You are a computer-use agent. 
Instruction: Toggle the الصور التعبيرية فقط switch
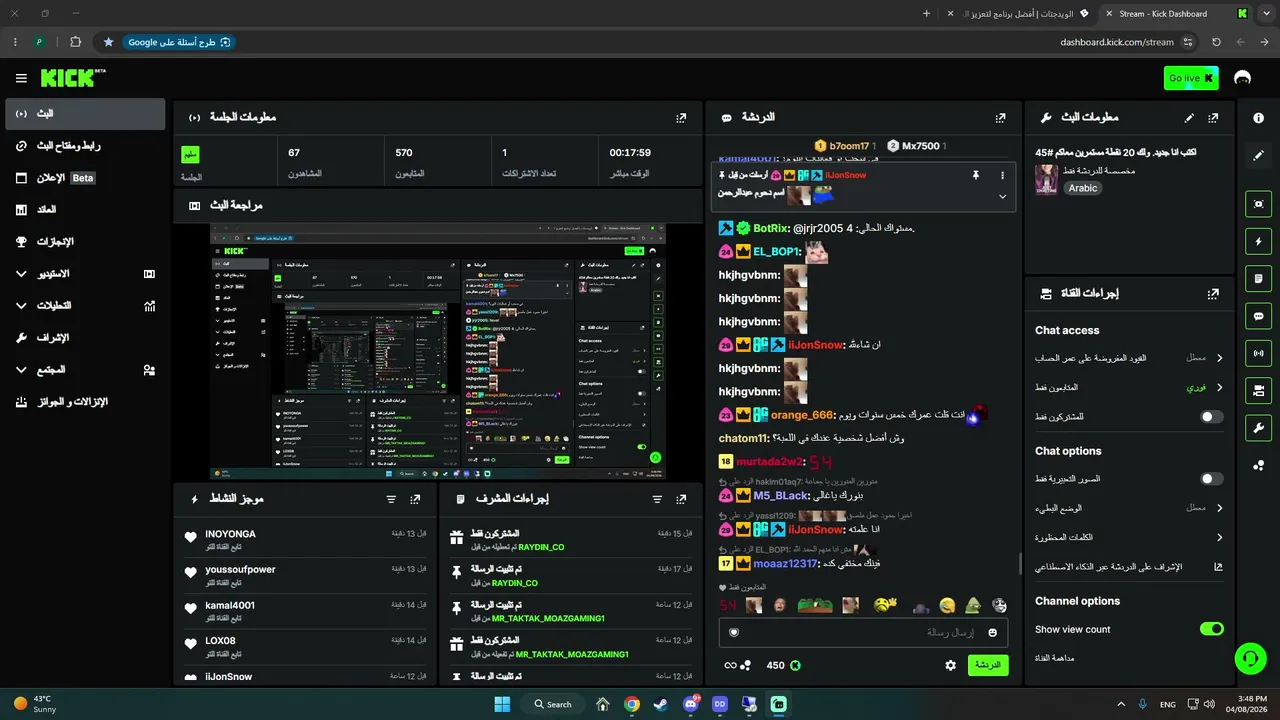[x=1211, y=479]
